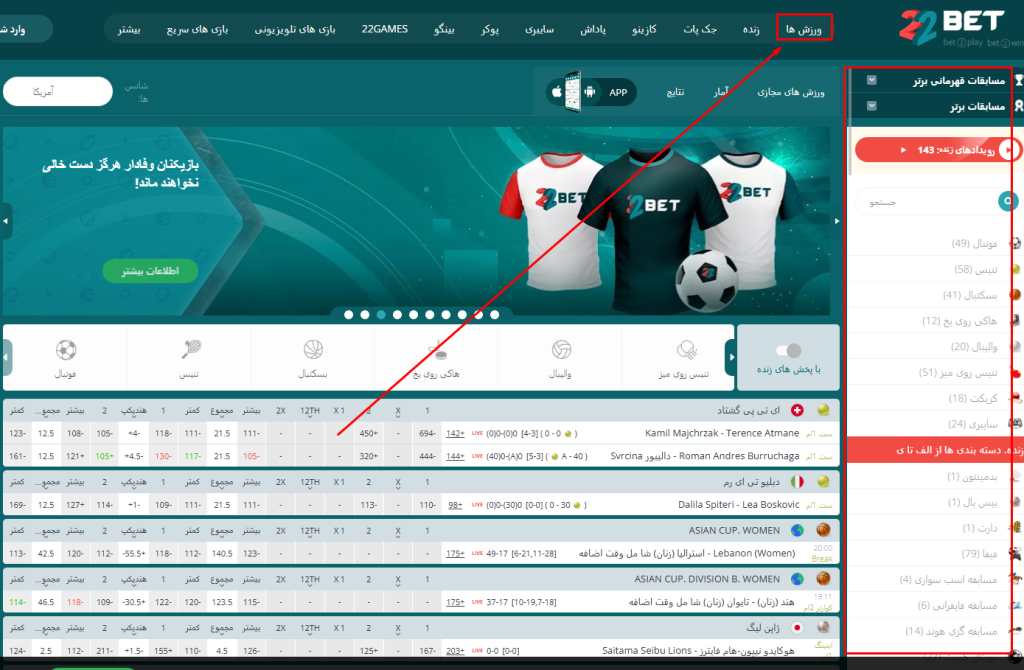Open the جک پات menu item
1024x670 pixels.
click(x=700, y=29)
